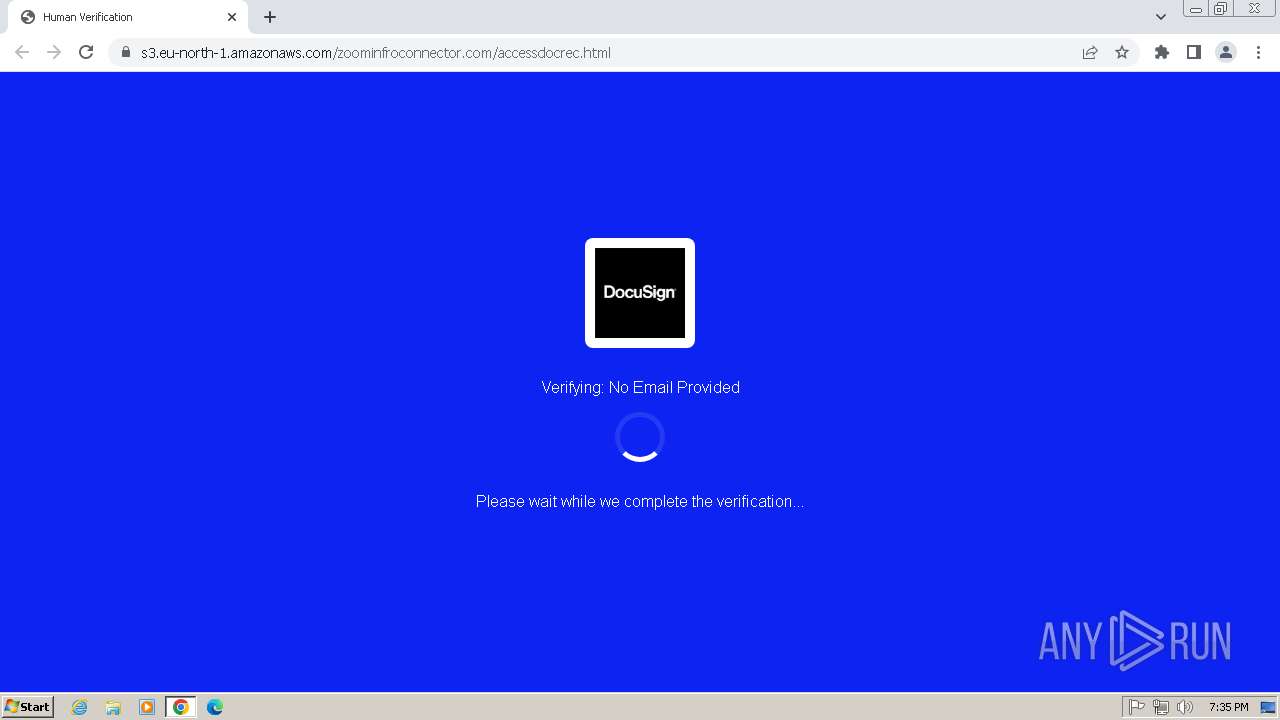This screenshot has width=1280, height=720.
Task: Go back to the previous page
Action: click(x=22, y=52)
